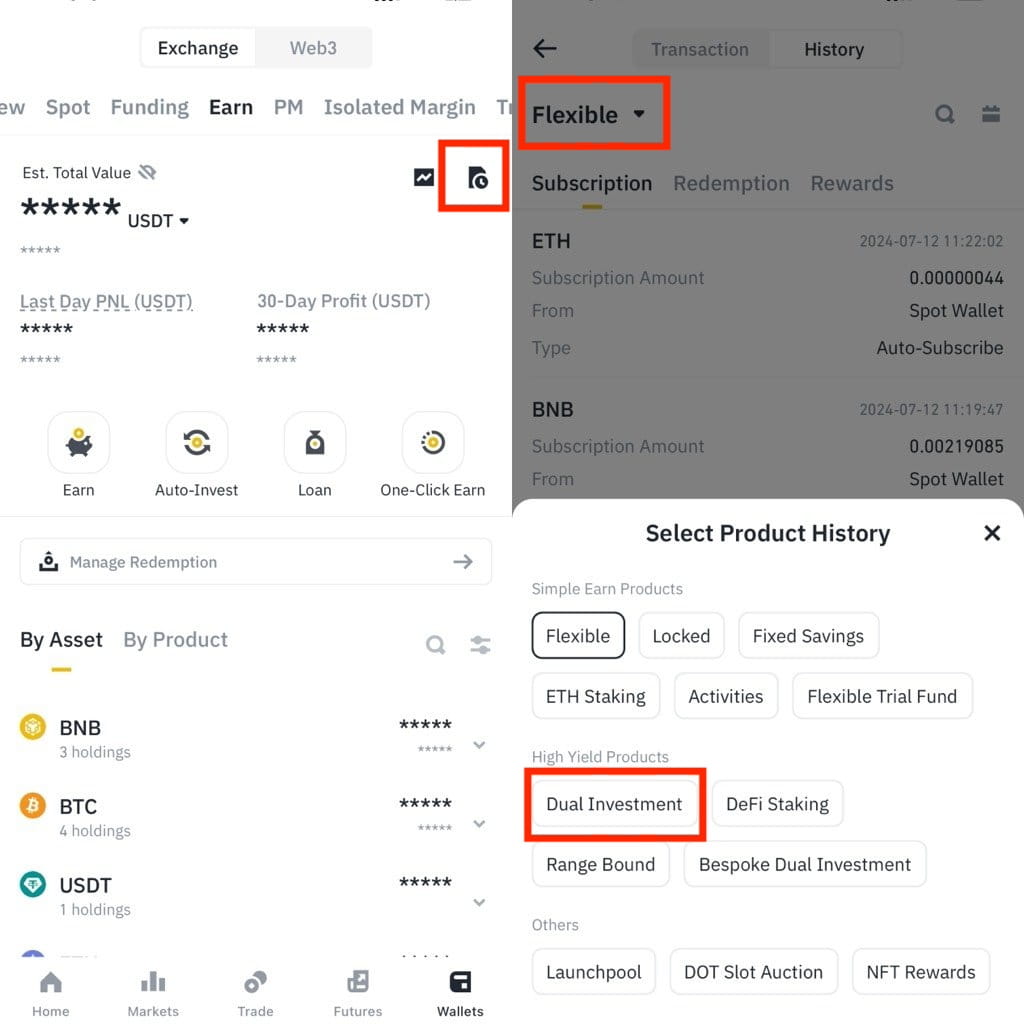The height and width of the screenshot is (1024, 1024).
Task: Tap the One-Click Earn icon
Action: tap(433, 443)
